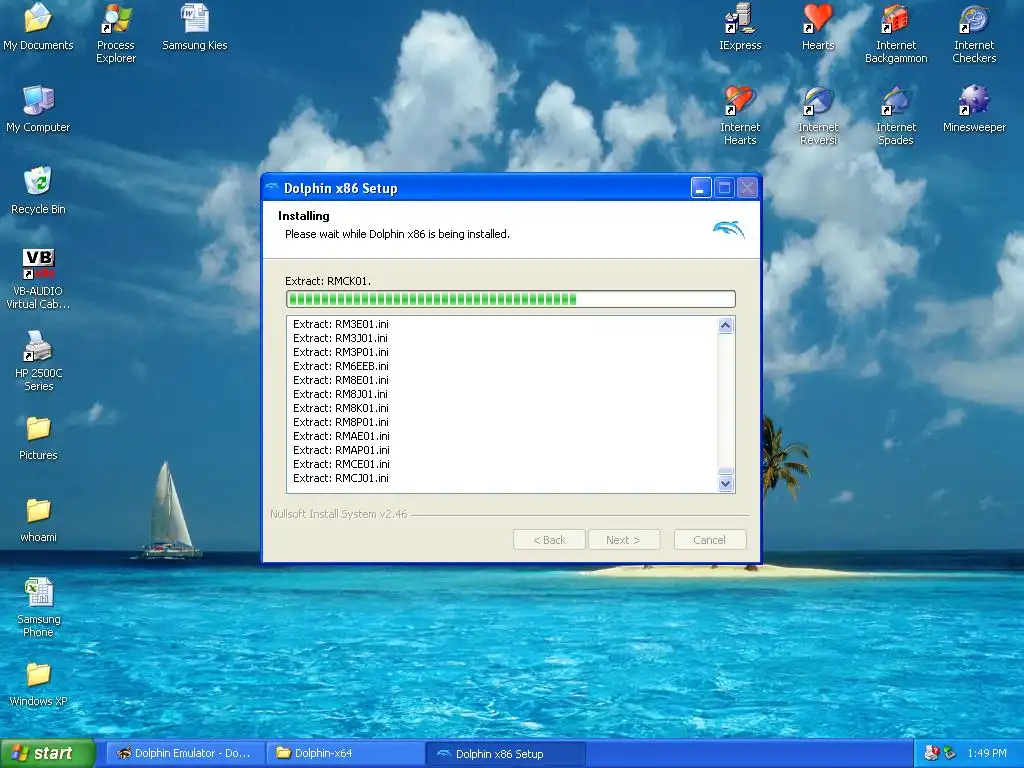
Task: Select the Internet Backgammon shortcut
Action: [x=896, y=33]
